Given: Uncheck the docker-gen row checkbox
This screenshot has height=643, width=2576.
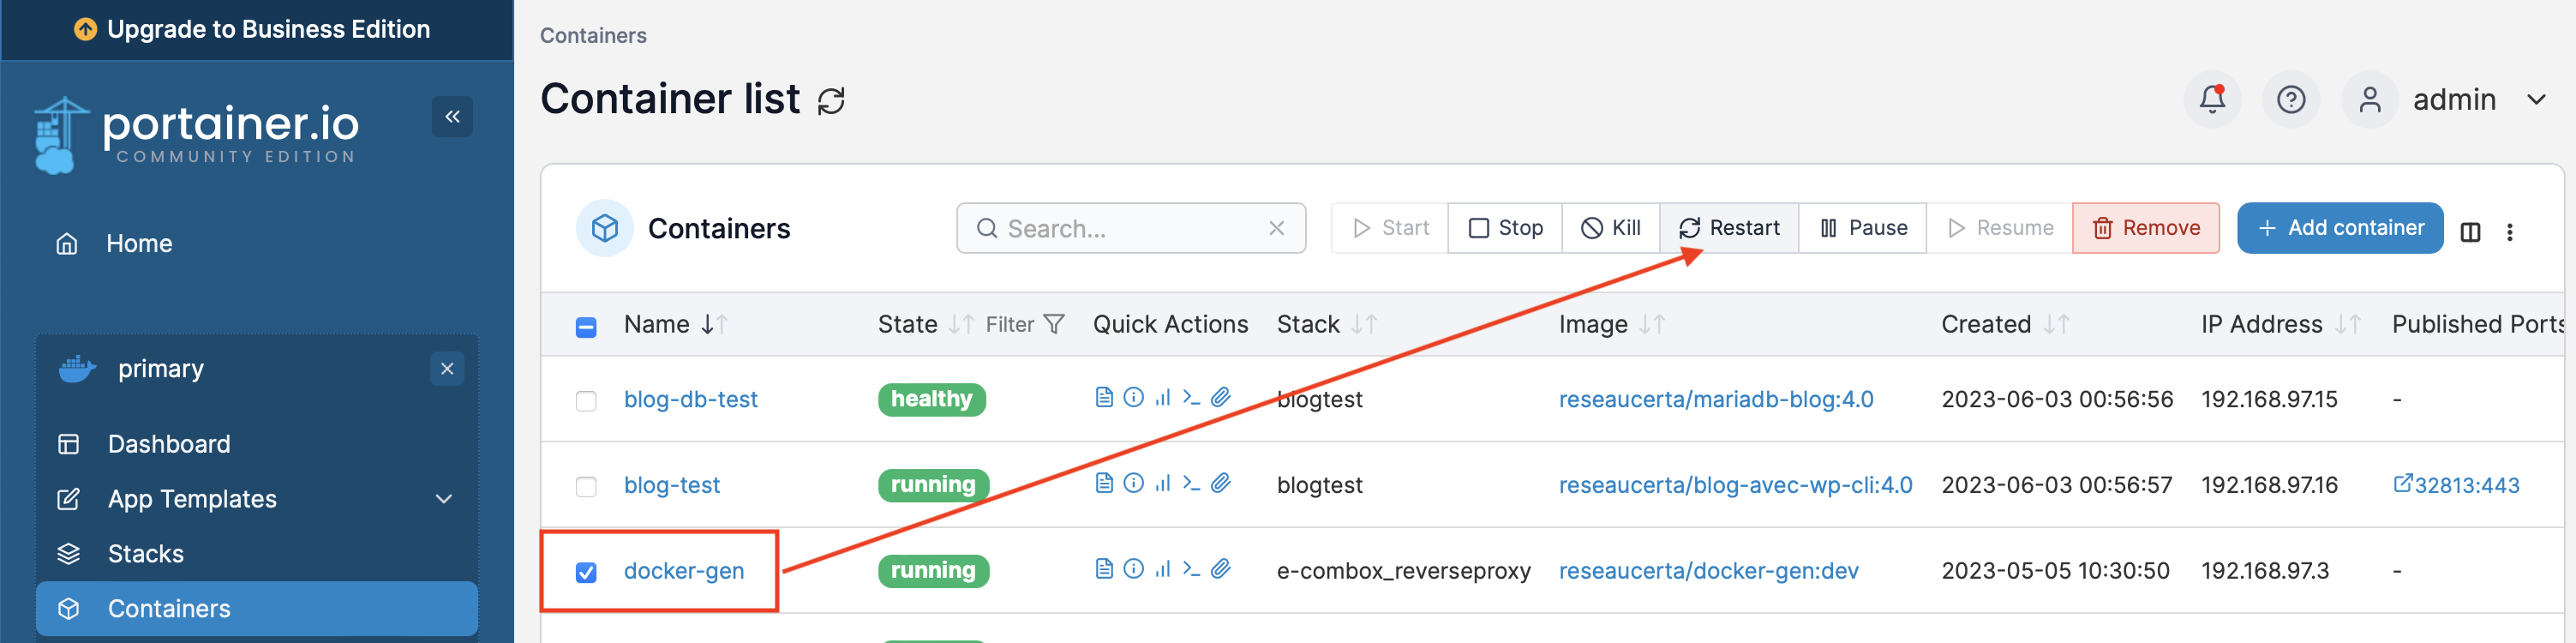Looking at the screenshot, I should pyautogui.click(x=586, y=573).
